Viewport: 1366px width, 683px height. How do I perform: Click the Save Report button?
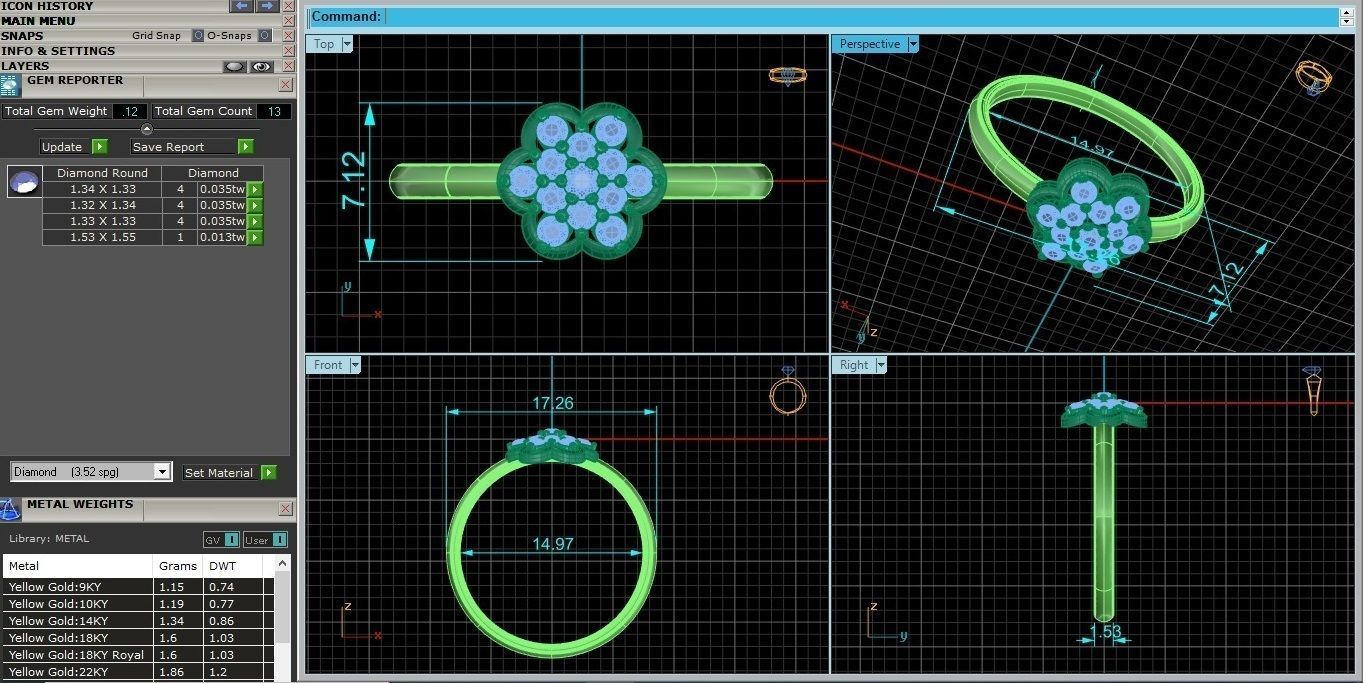(183, 147)
